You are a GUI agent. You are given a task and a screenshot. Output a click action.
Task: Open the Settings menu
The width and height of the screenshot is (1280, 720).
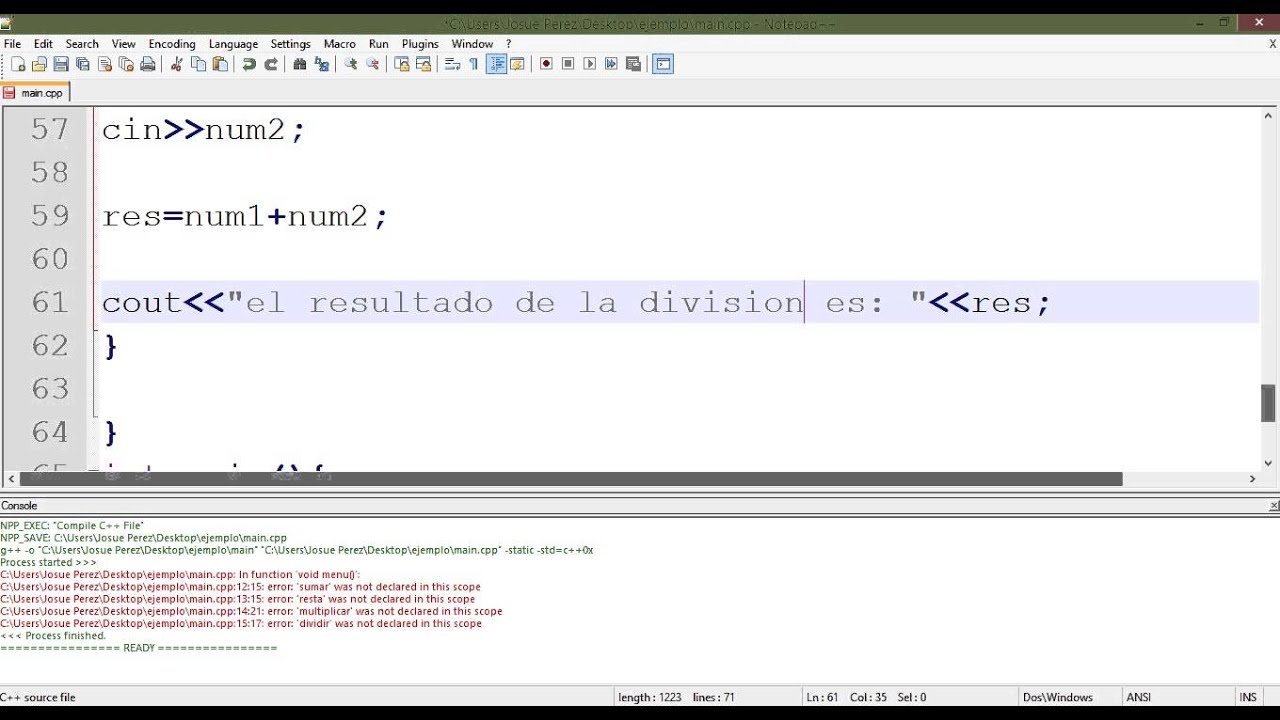291,44
